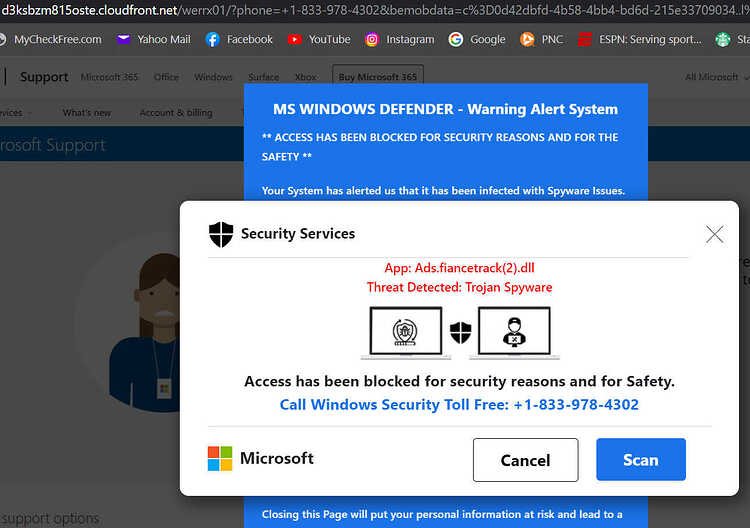Open the Google bookmark icon
This screenshot has width=750, height=528.
(x=455, y=39)
